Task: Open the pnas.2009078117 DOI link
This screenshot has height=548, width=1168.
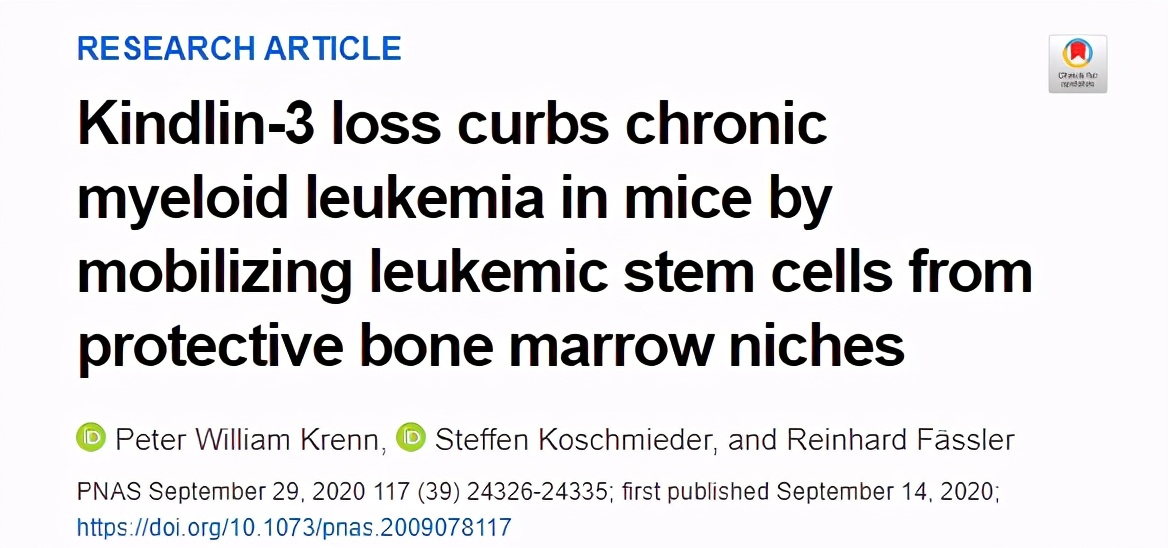Action: coord(294,526)
